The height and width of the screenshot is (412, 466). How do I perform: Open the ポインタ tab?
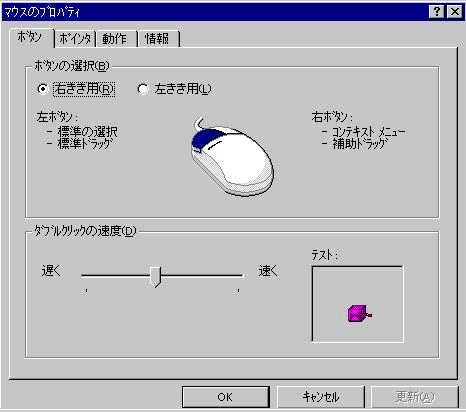point(75,39)
